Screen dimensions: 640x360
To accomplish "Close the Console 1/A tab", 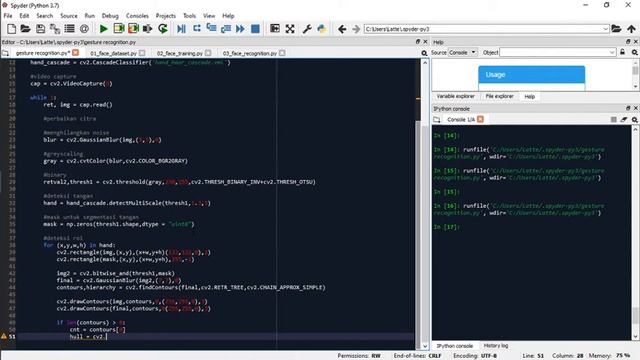I will [480, 119].
